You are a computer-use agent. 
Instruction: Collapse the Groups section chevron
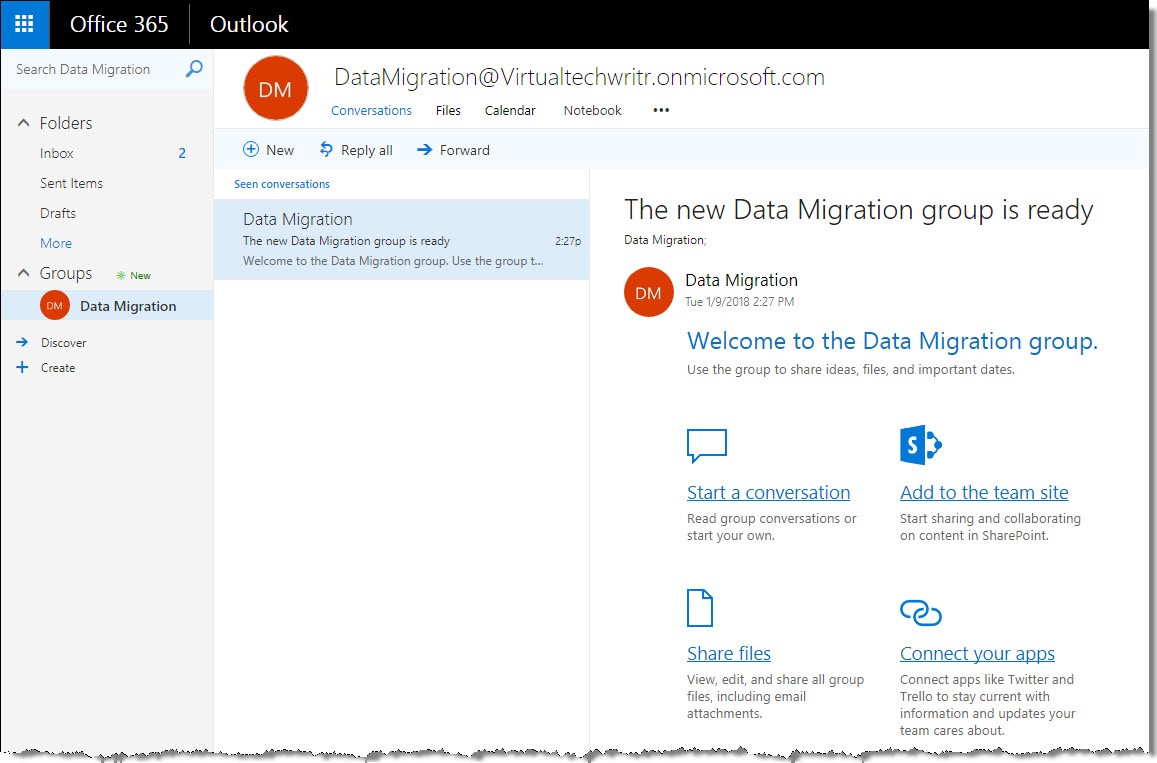[24, 273]
